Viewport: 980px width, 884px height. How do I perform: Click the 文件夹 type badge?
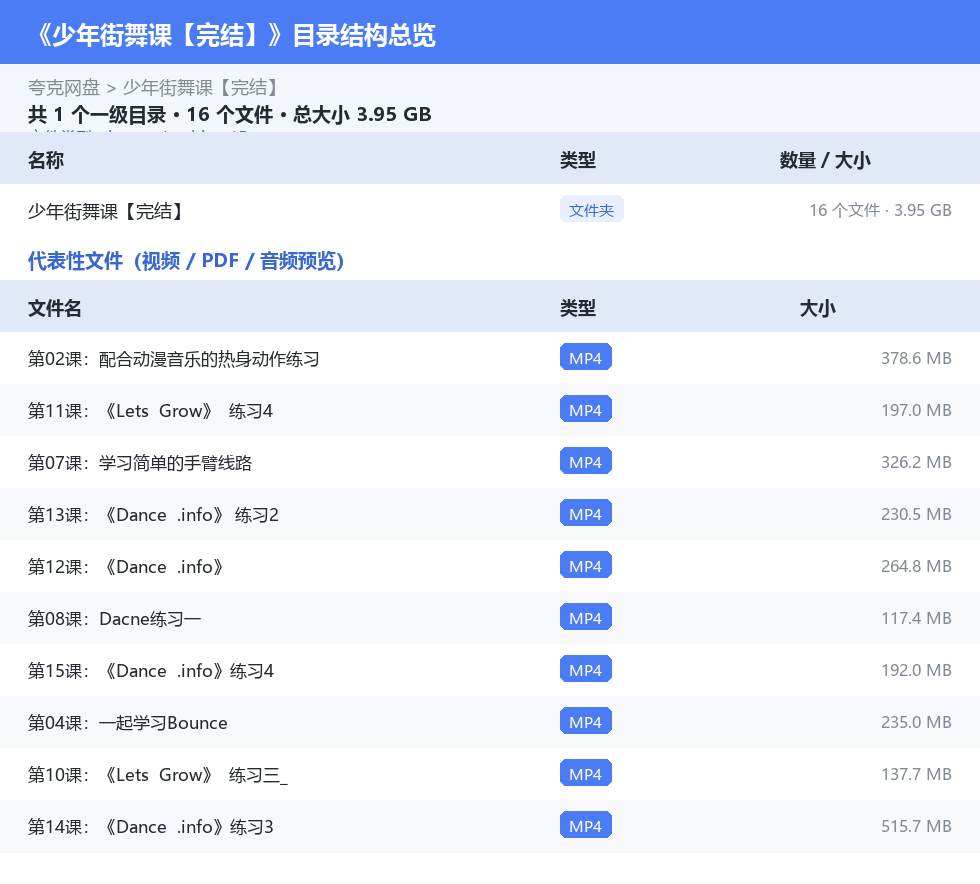pos(591,210)
